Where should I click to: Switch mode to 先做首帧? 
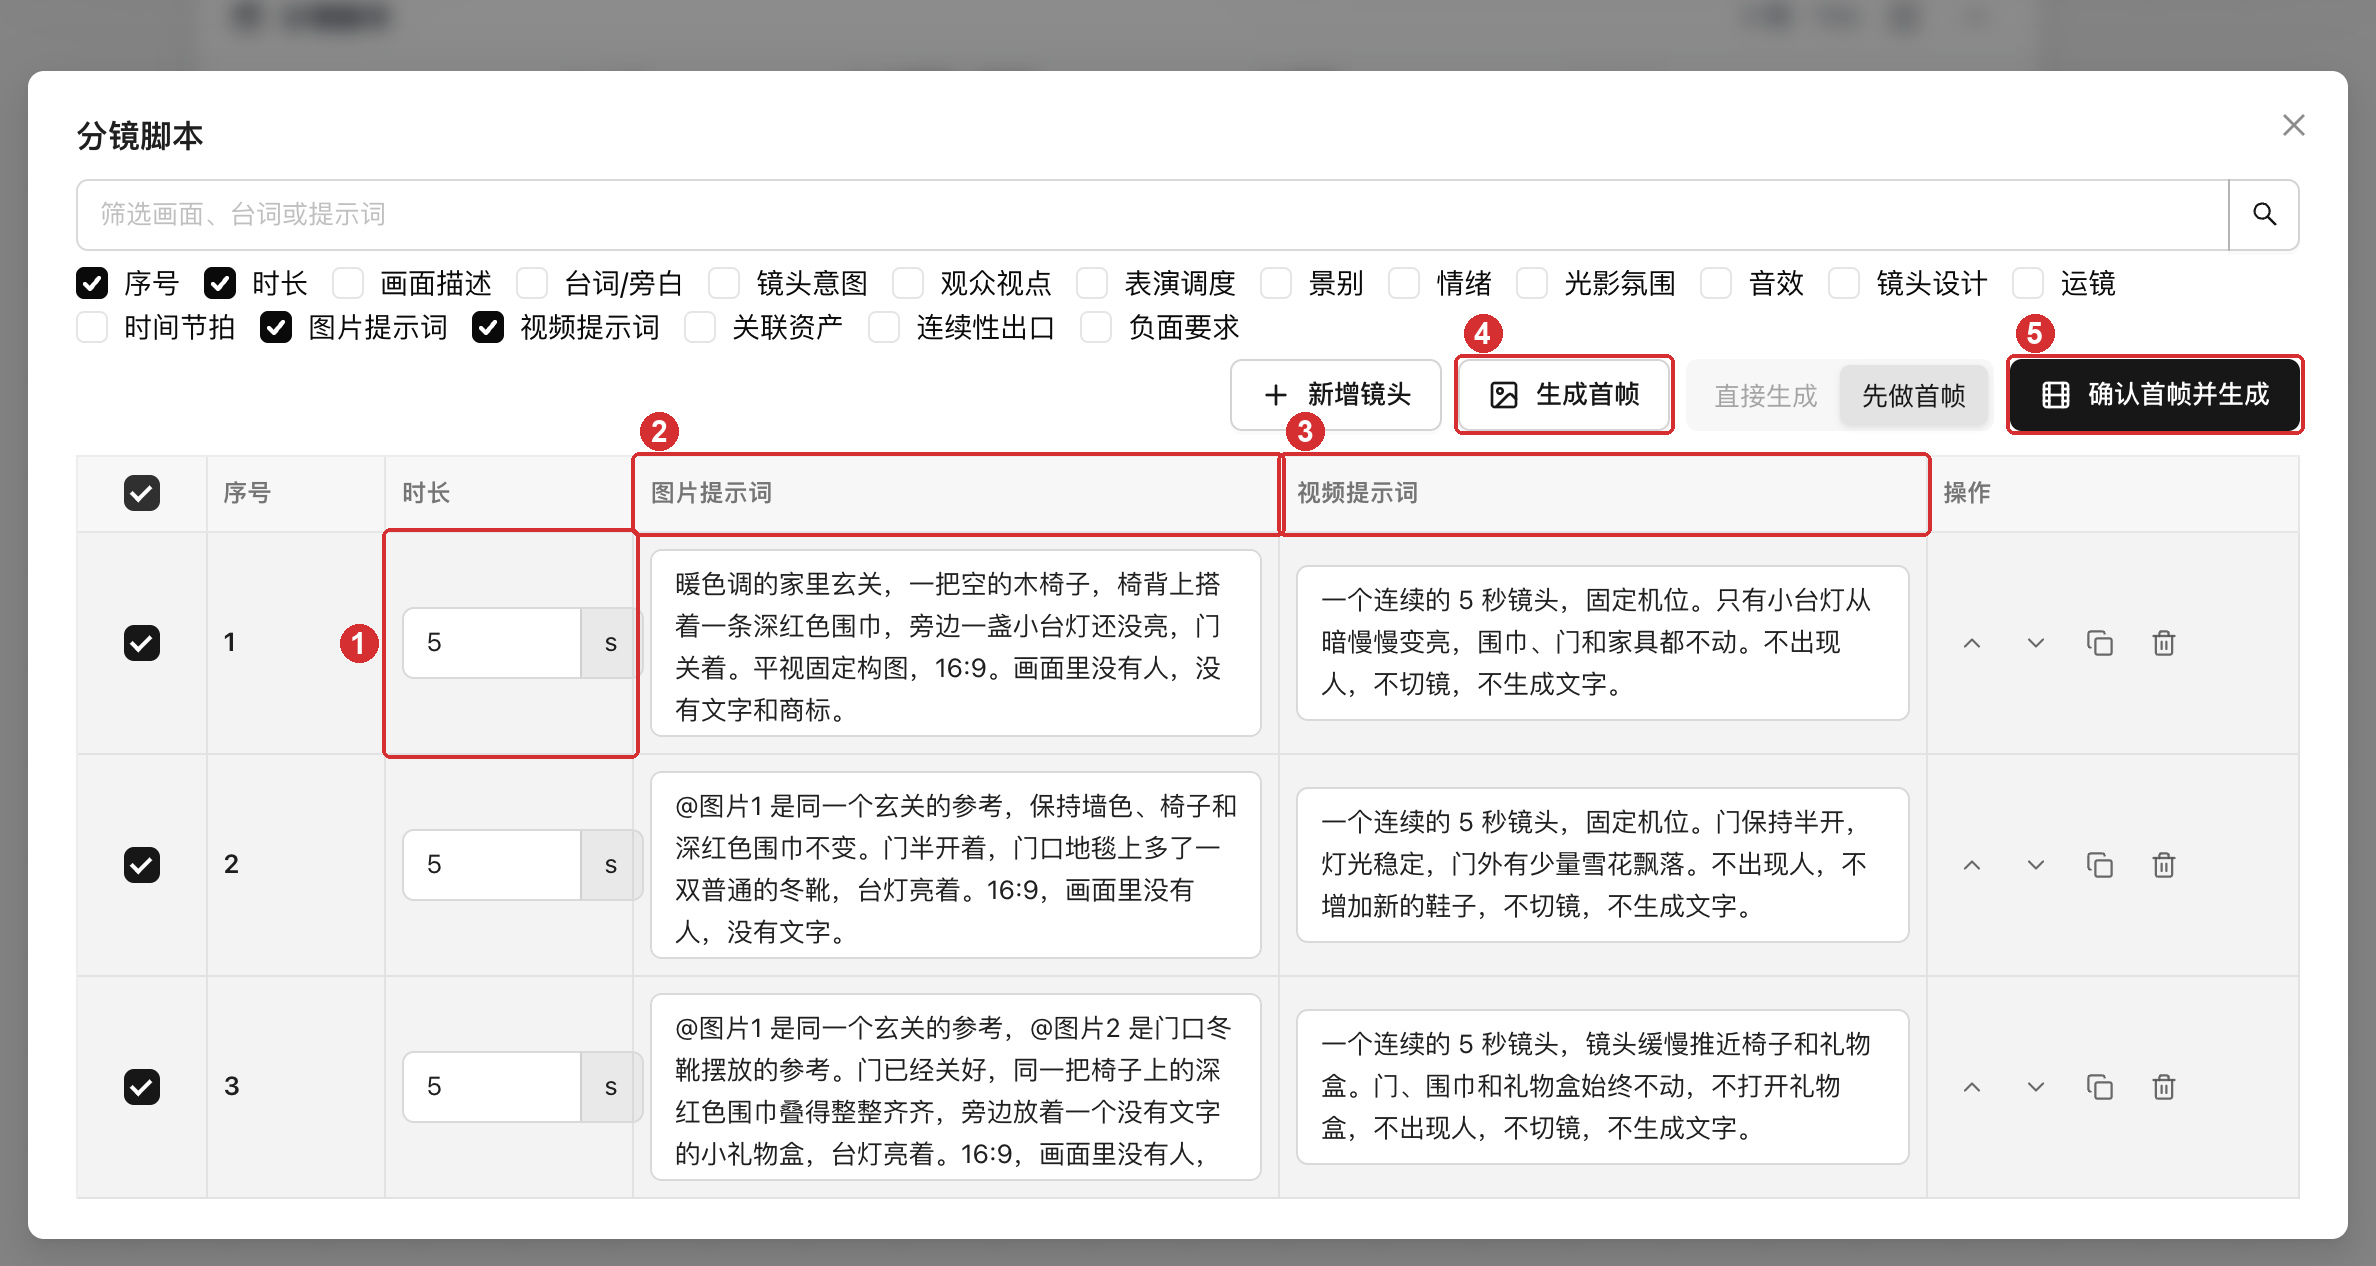tap(1914, 396)
